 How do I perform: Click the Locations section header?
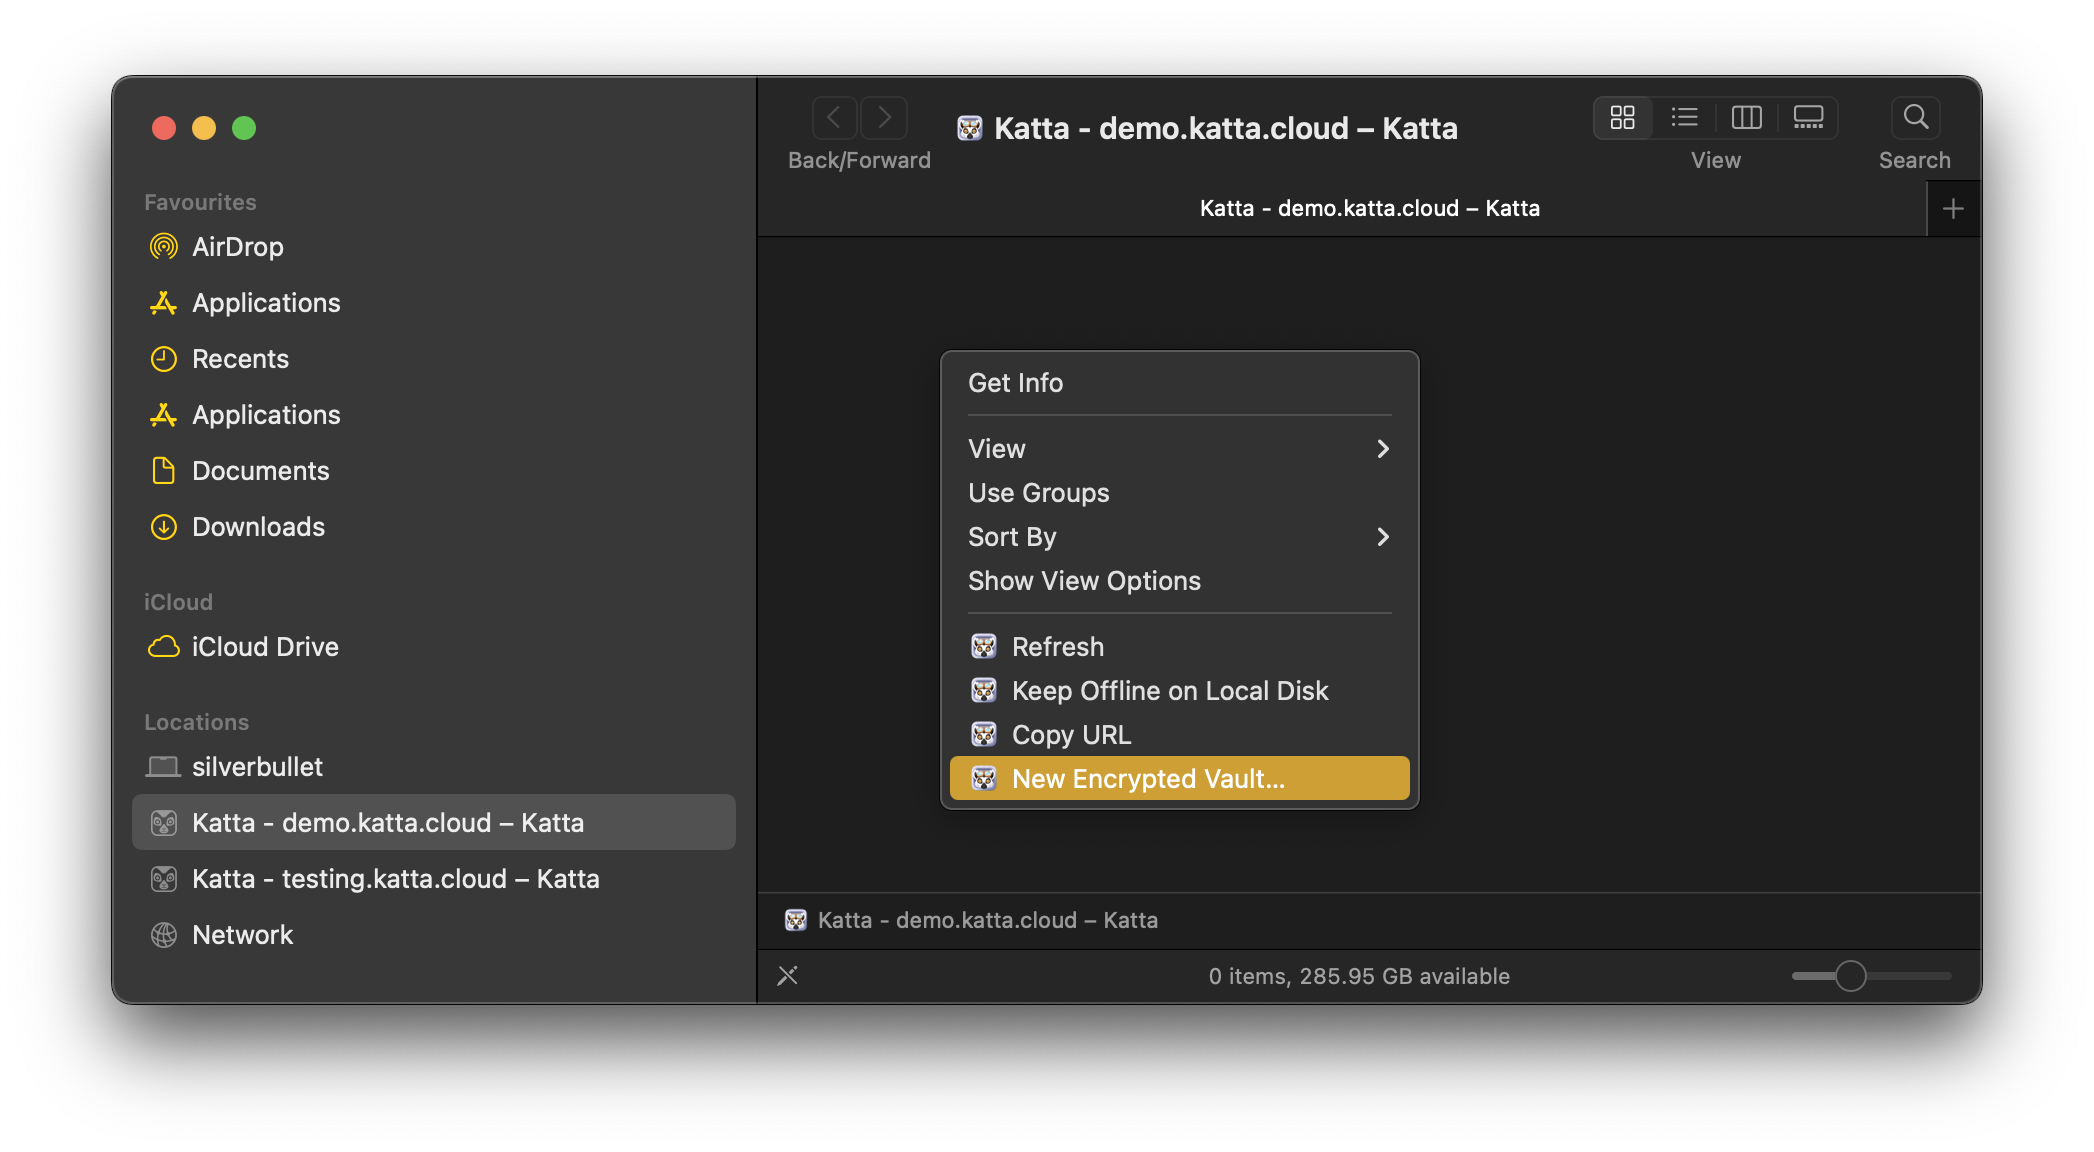point(196,722)
